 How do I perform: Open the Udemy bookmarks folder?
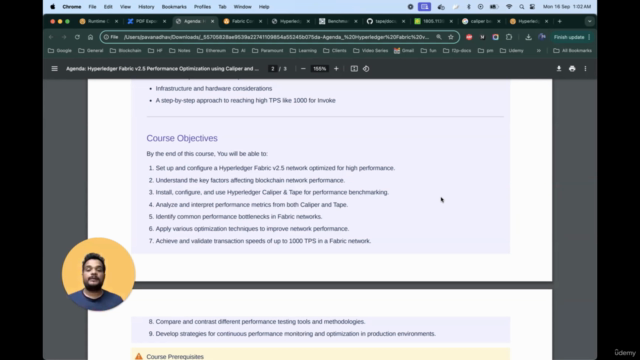tap(511, 51)
